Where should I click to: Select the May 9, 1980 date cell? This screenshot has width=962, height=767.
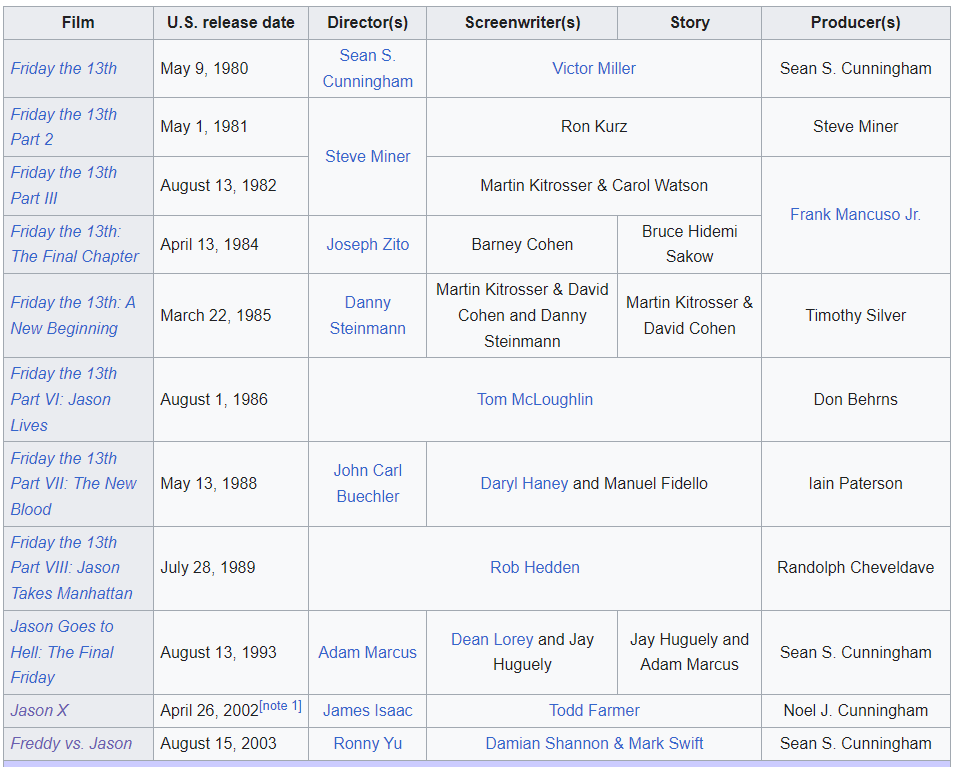click(231, 69)
